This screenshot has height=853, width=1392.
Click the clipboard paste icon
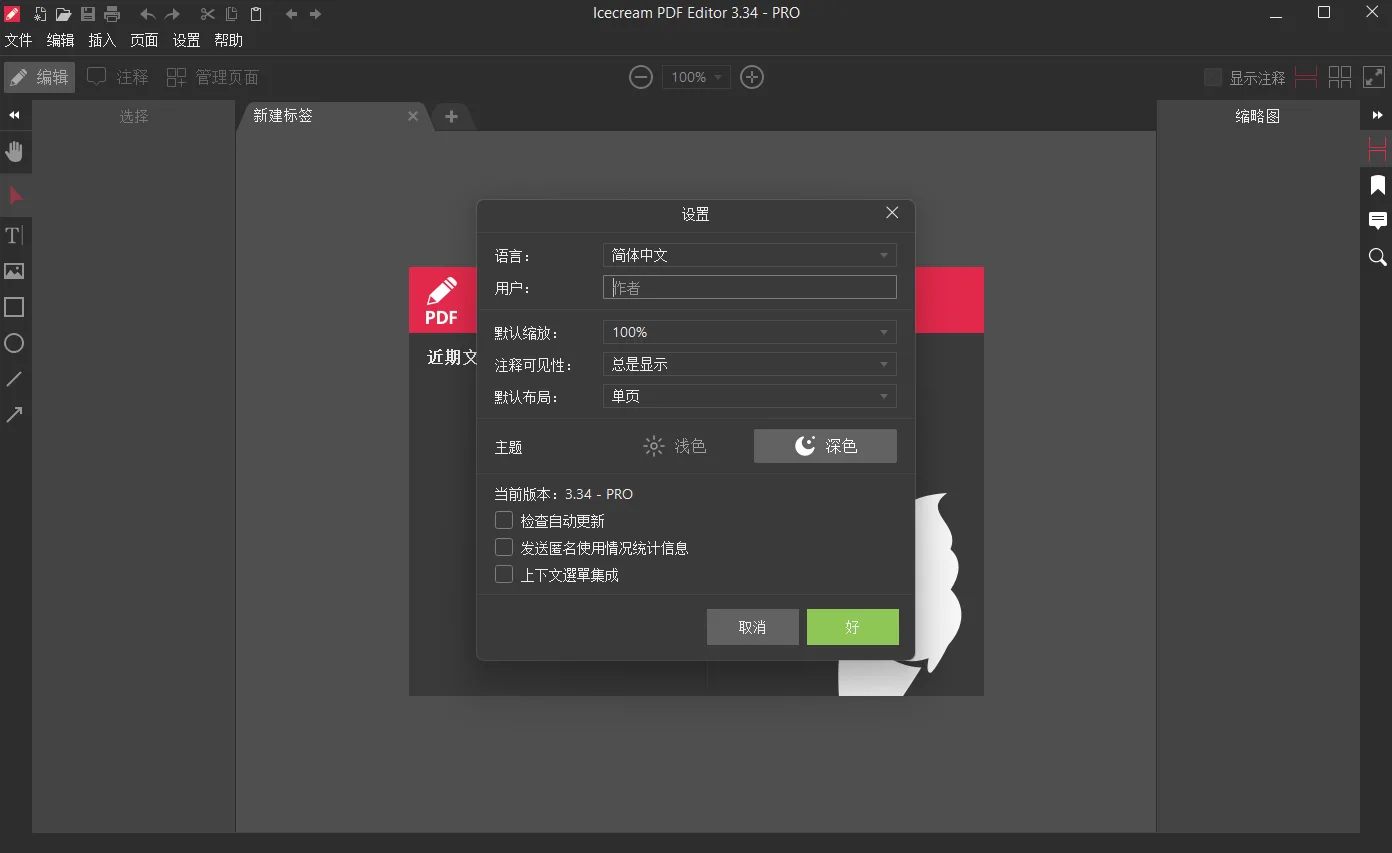pos(256,14)
